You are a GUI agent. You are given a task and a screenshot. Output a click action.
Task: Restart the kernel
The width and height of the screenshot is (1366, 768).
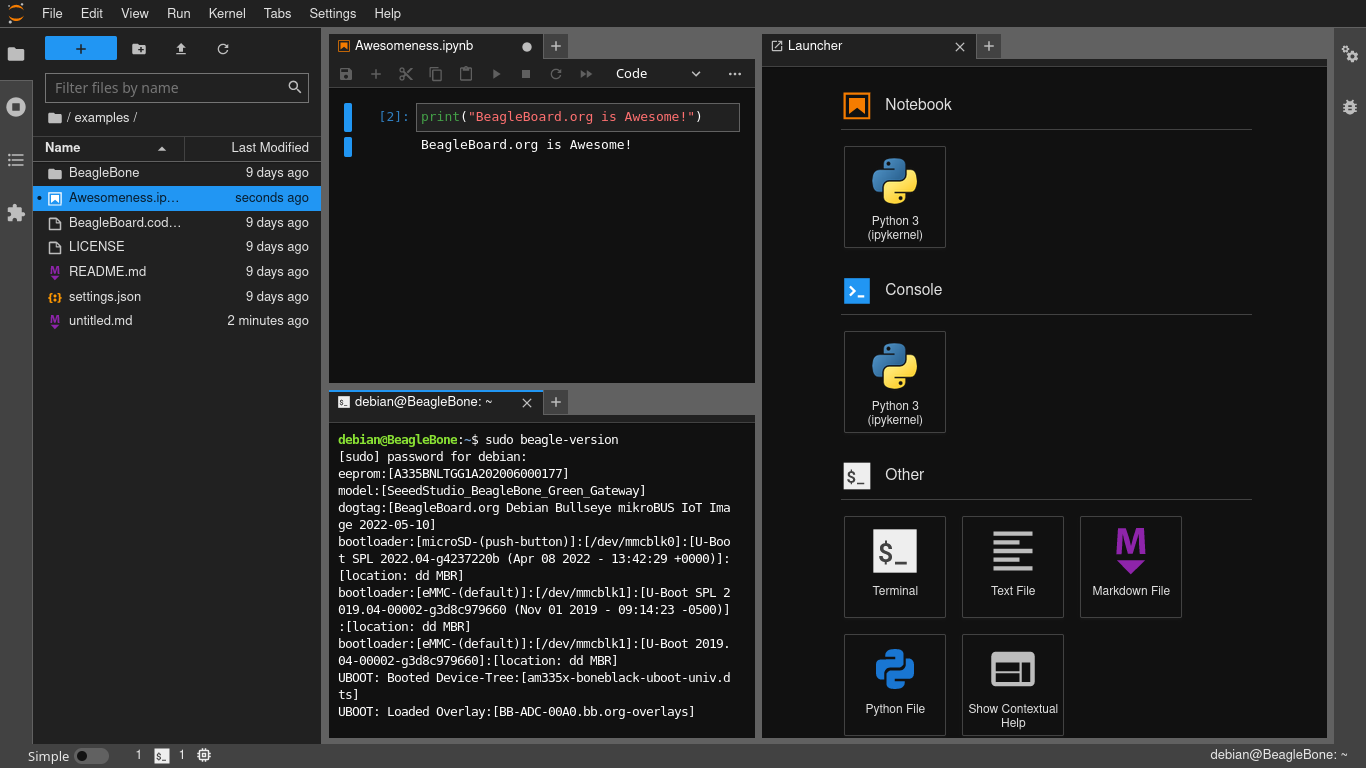pyautogui.click(x=556, y=74)
